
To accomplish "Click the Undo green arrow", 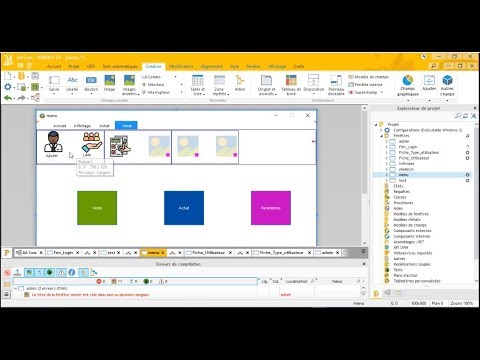I will 8,98.
